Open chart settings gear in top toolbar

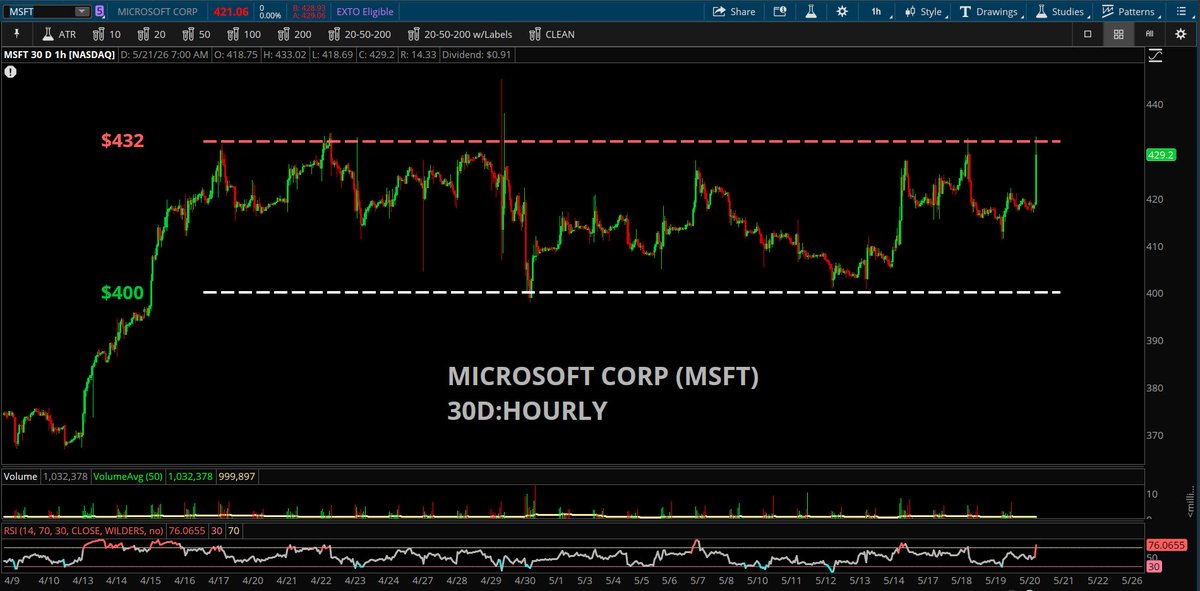[x=843, y=12]
